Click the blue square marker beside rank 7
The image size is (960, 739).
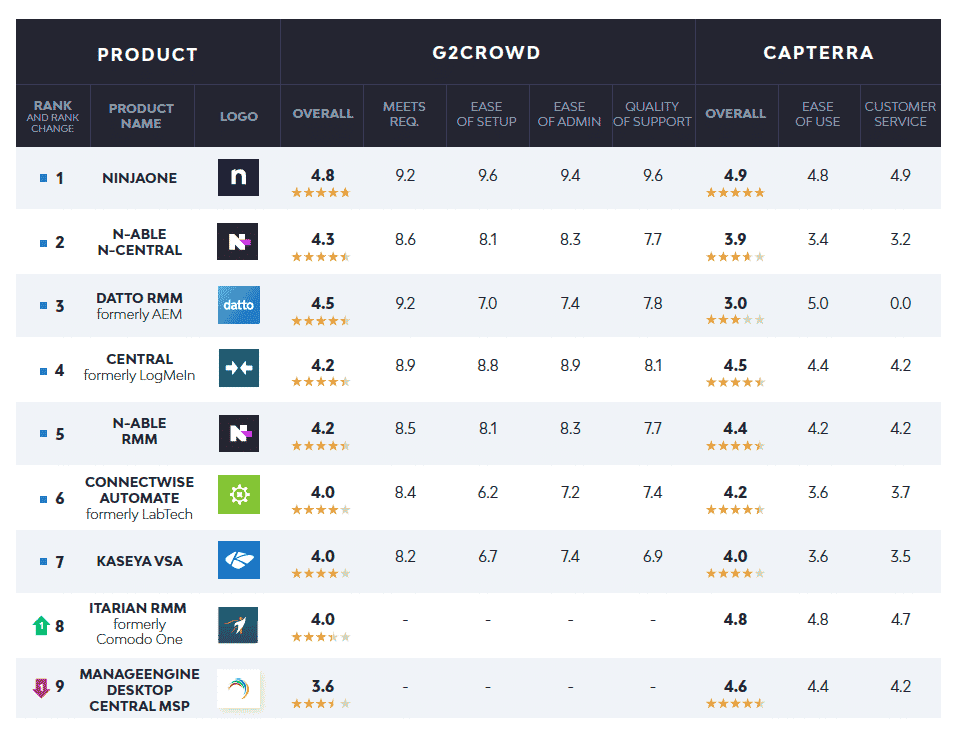click(x=43, y=561)
